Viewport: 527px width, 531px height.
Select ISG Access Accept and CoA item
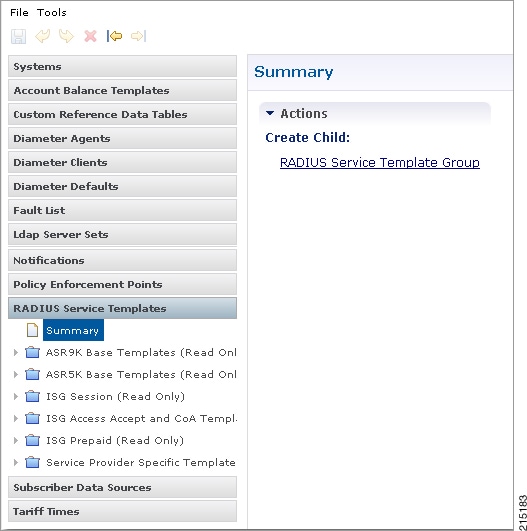(x=142, y=419)
